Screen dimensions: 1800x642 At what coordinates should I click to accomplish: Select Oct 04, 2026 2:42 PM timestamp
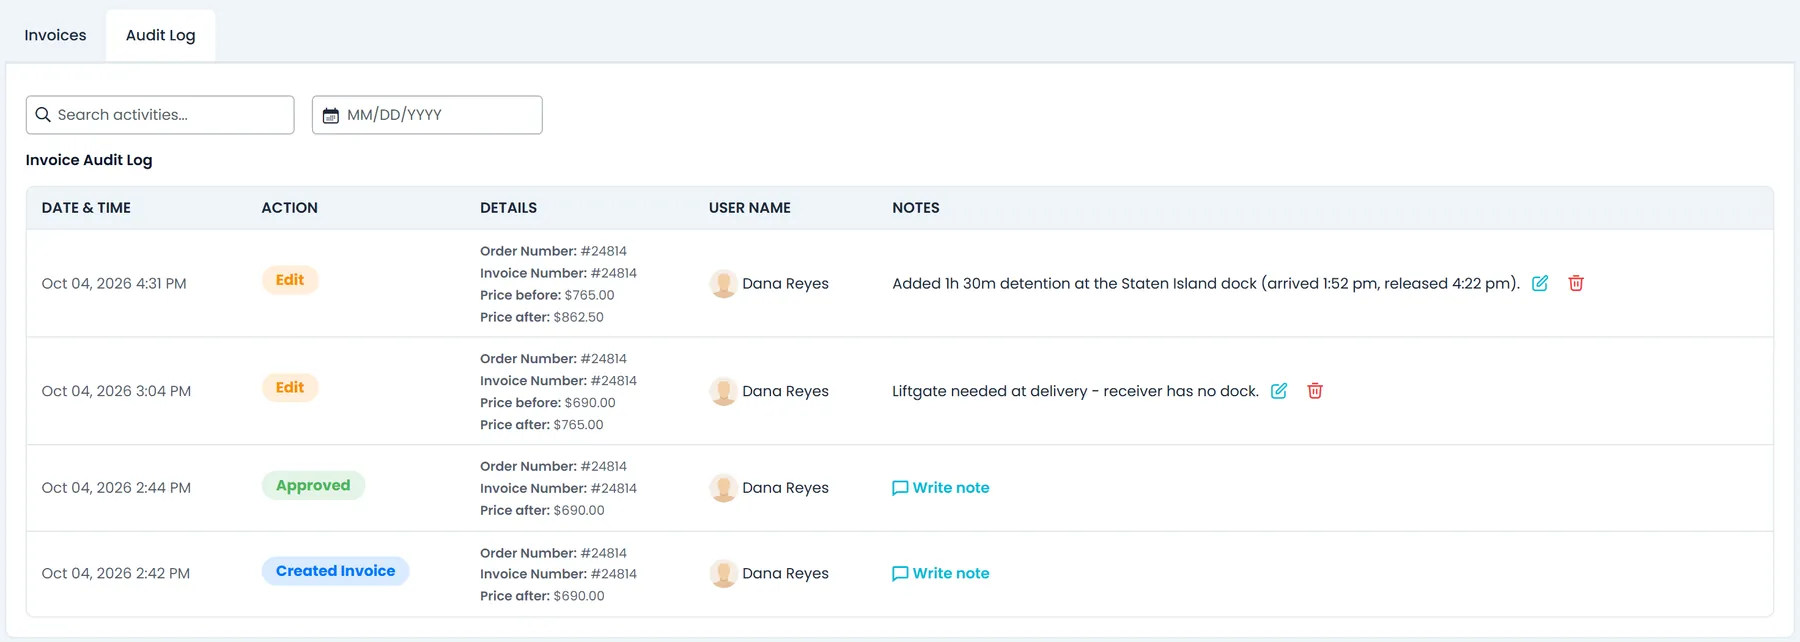coord(116,574)
